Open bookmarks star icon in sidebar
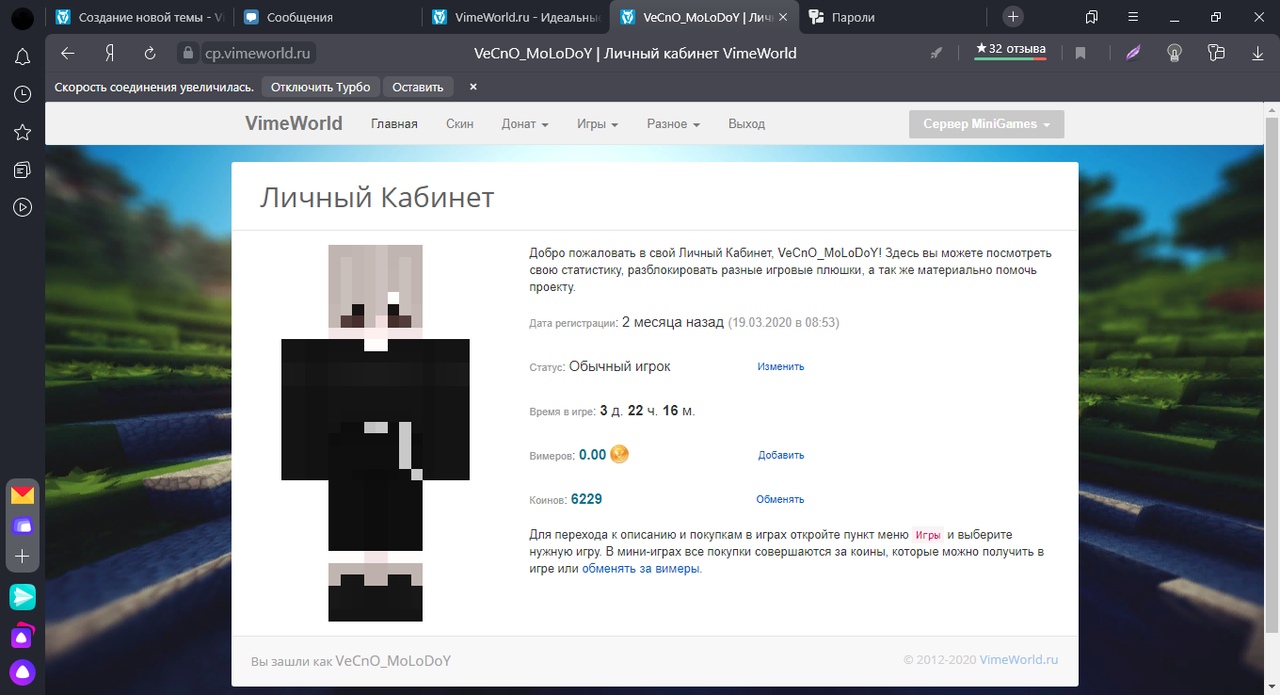The width and height of the screenshot is (1280, 695). point(22,132)
